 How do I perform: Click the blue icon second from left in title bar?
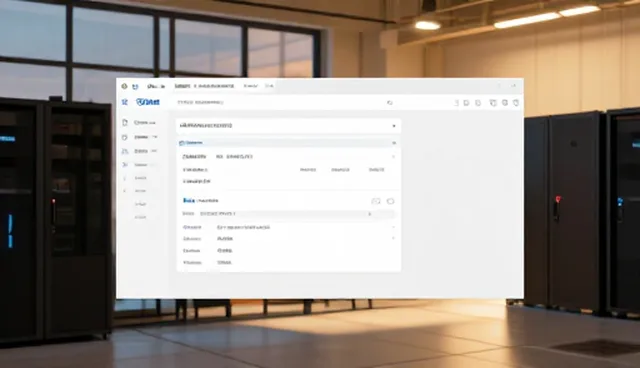point(136,86)
